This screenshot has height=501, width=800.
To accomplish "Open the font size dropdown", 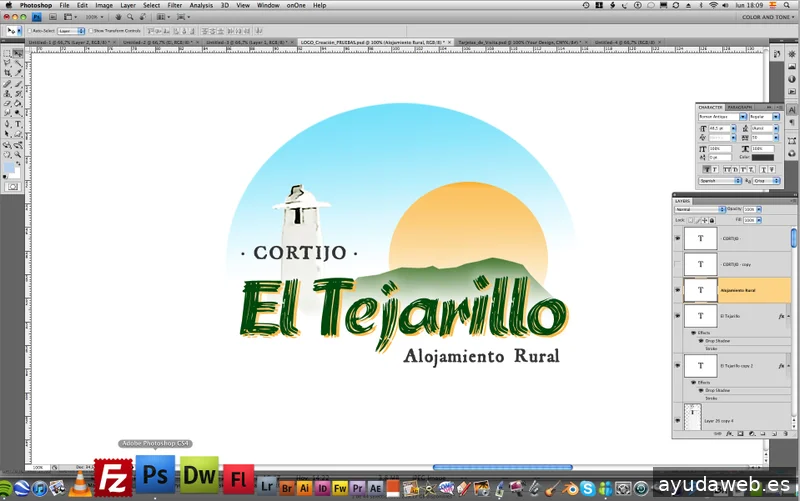I will click(x=733, y=129).
